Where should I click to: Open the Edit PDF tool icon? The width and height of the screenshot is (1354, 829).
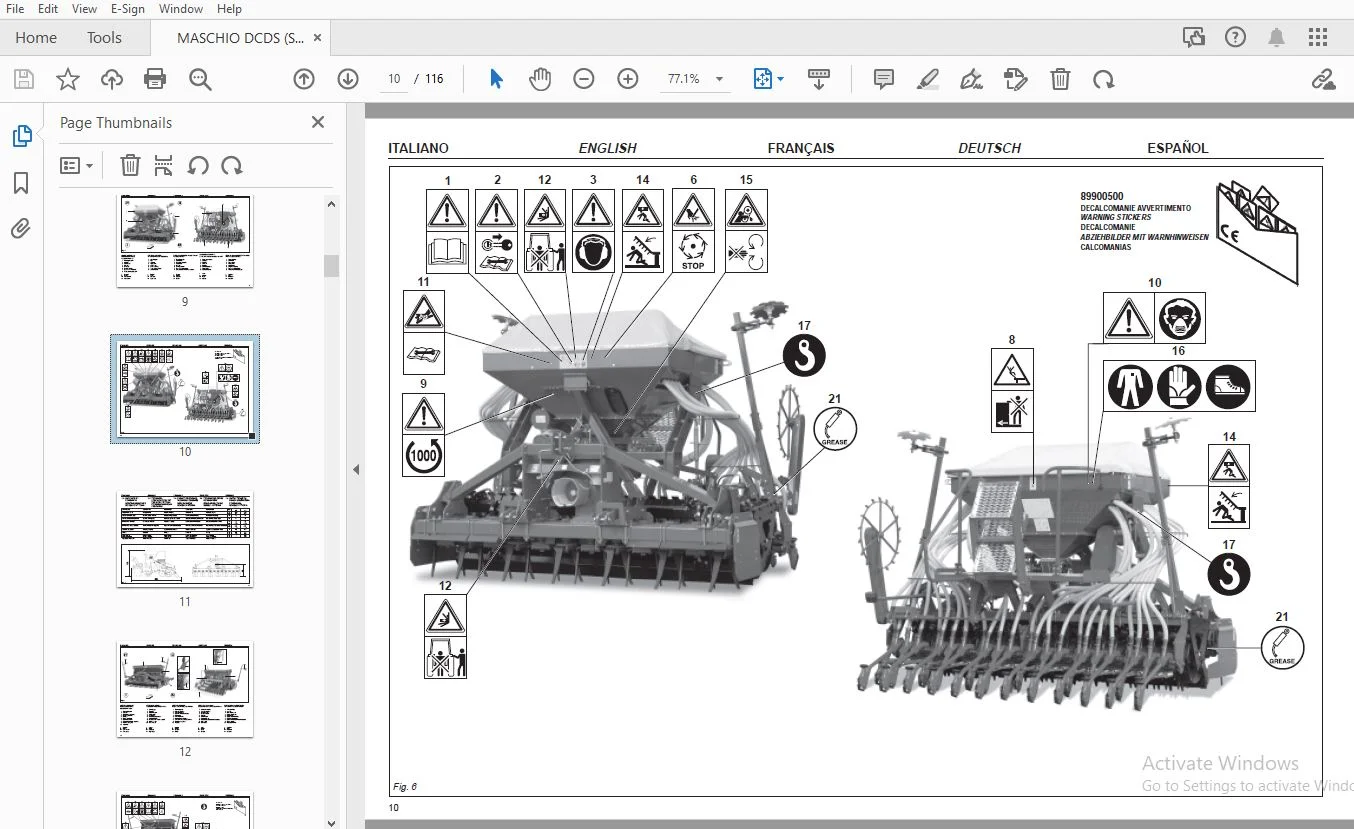pos(1016,79)
